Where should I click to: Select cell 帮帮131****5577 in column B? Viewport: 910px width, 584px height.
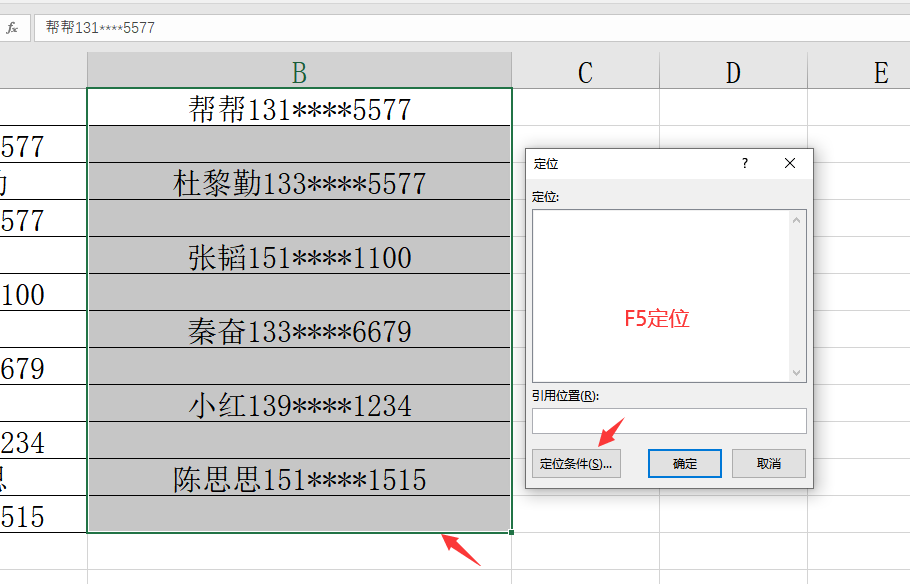click(299, 107)
